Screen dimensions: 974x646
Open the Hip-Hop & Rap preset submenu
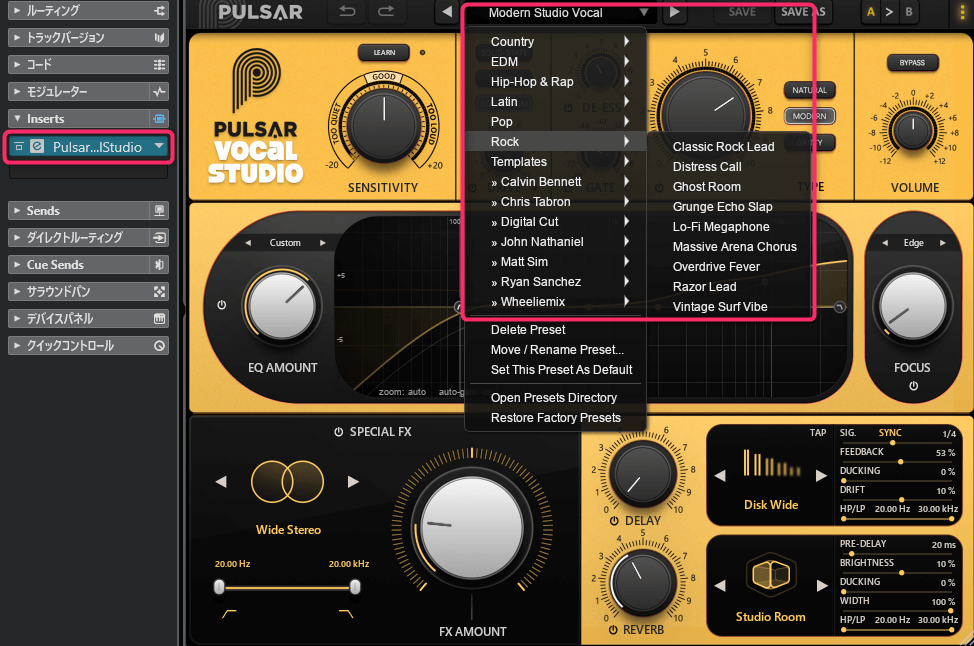coord(555,81)
